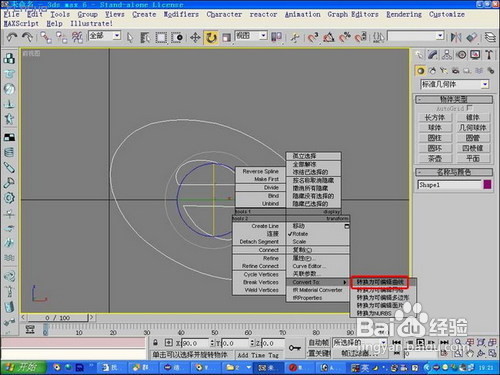The image size is (500, 375).
Task: Click the Set Keys large key icon
Action: tap(295, 348)
